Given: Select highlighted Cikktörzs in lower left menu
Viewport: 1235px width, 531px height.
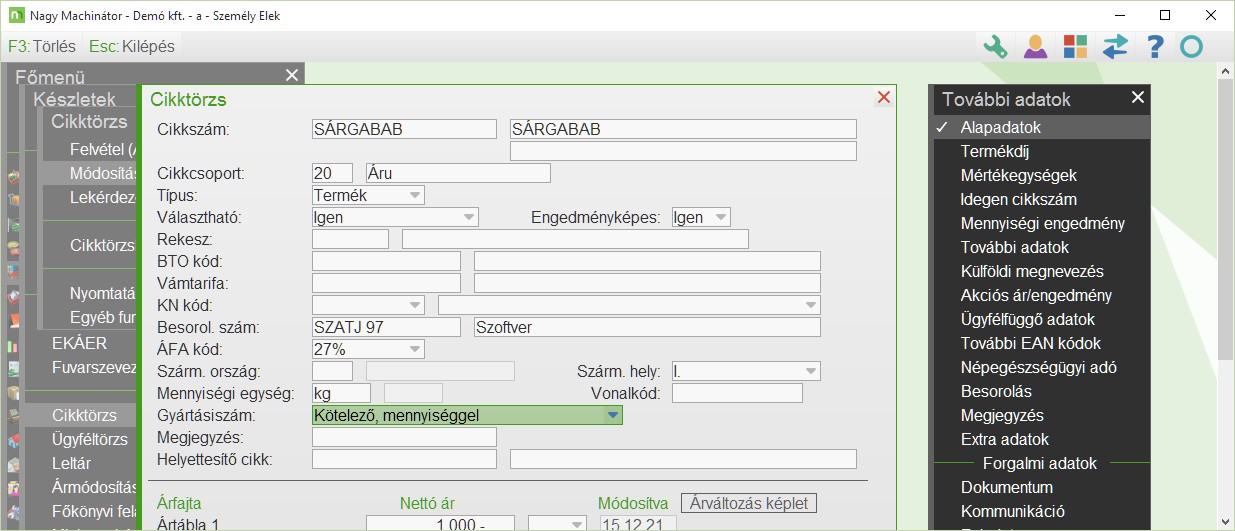Looking at the screenshot, I should 85,415.
